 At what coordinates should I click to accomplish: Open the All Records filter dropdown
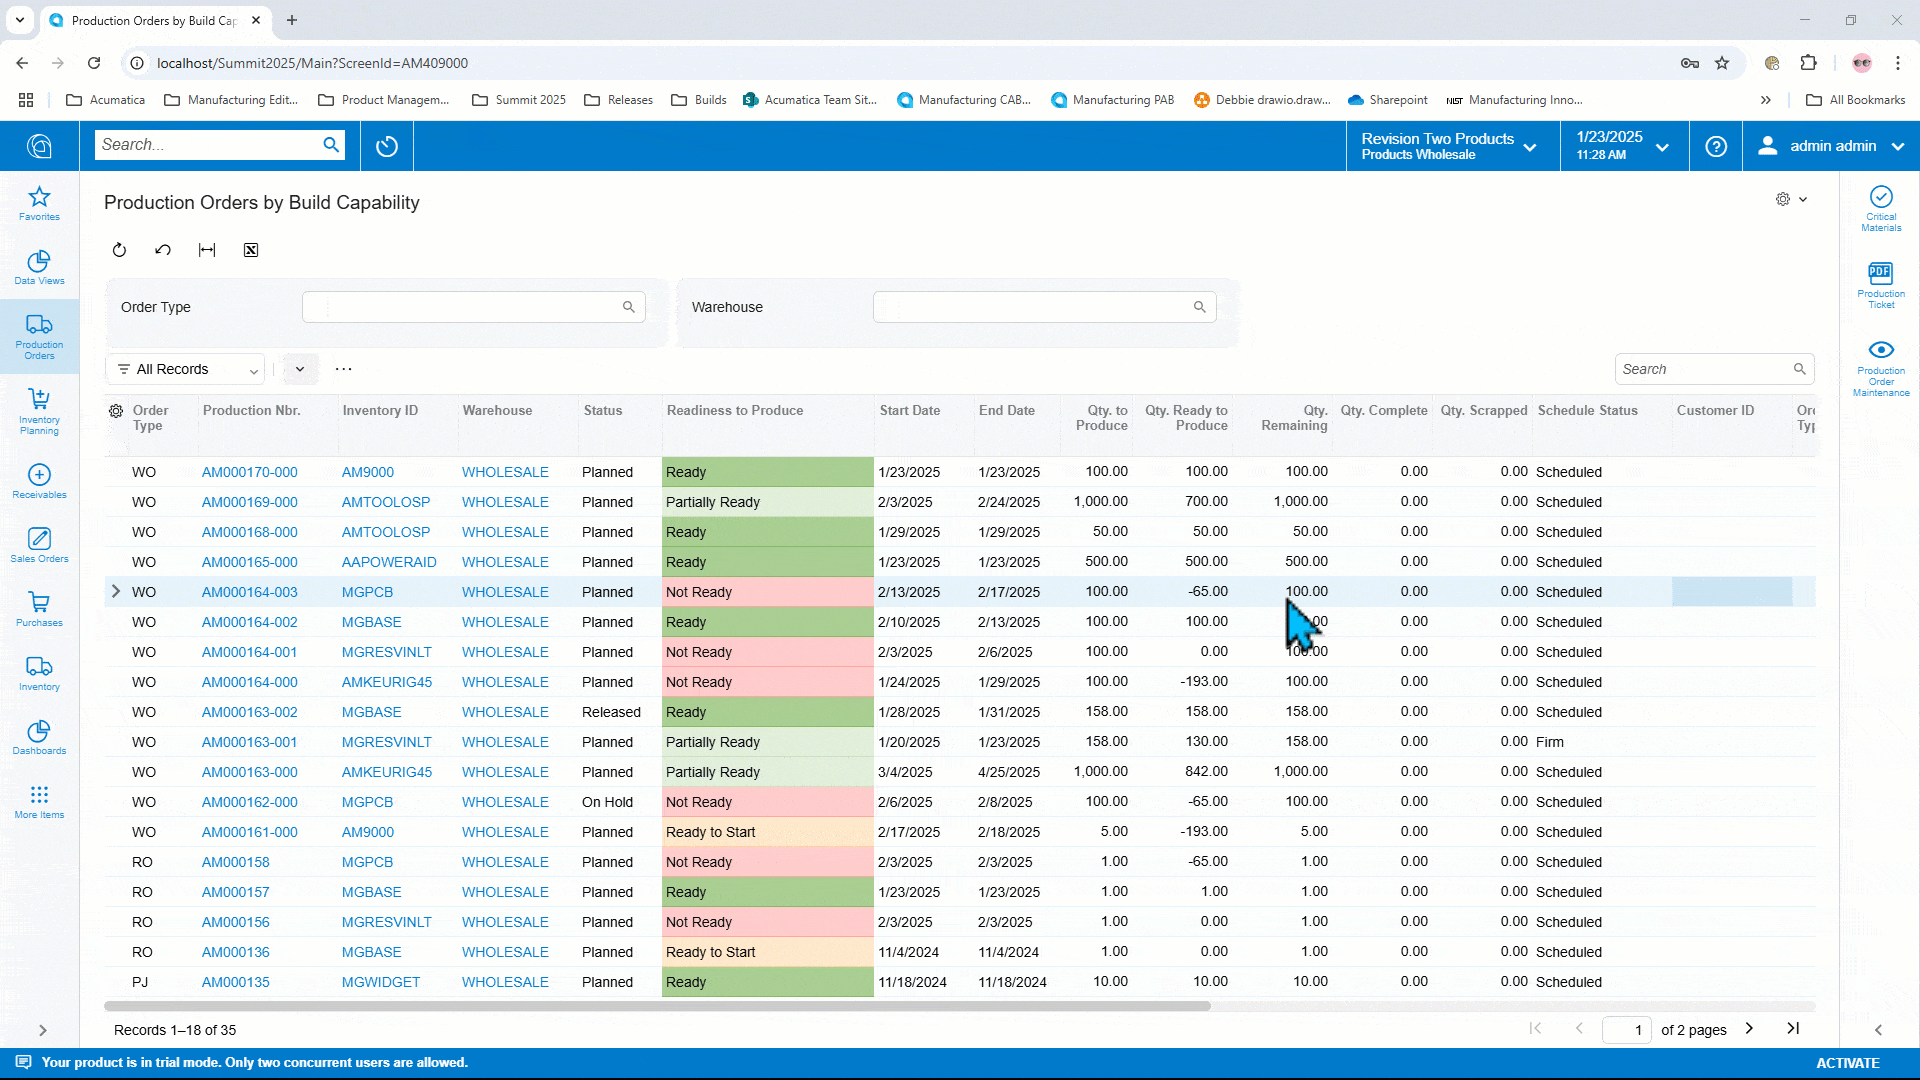(184, 369)
